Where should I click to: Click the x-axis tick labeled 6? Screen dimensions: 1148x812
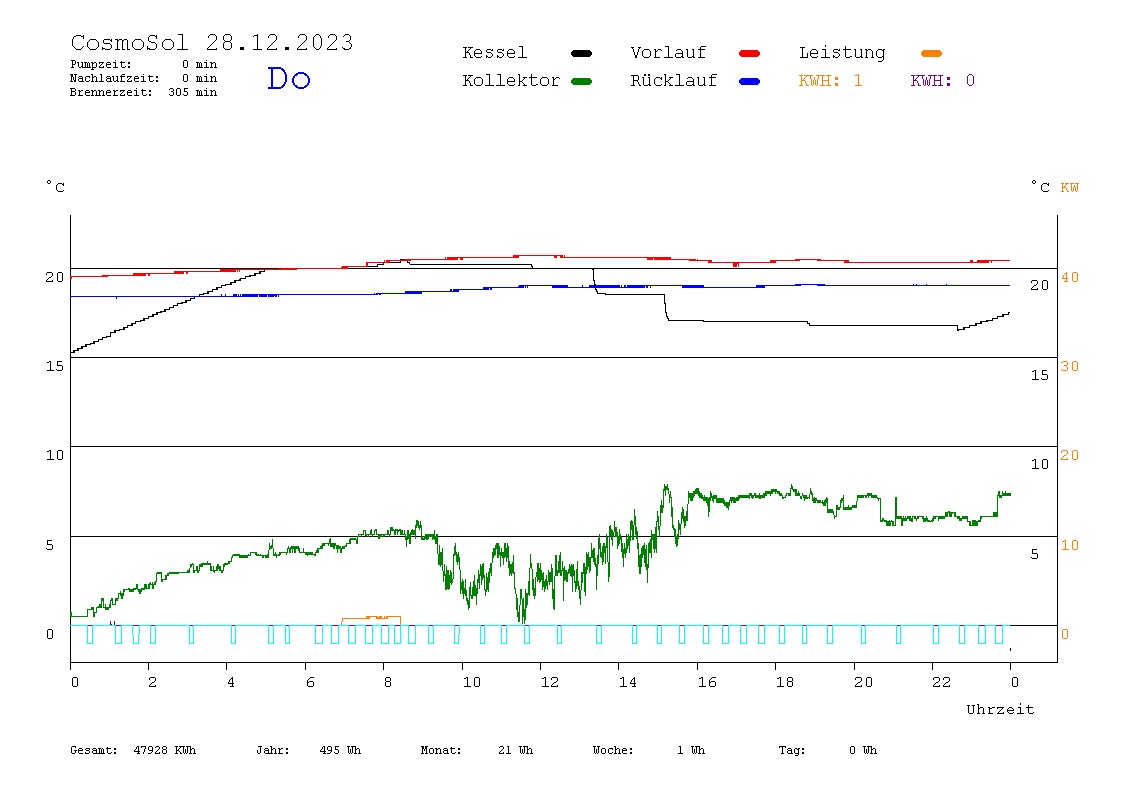tap(310, 682)
